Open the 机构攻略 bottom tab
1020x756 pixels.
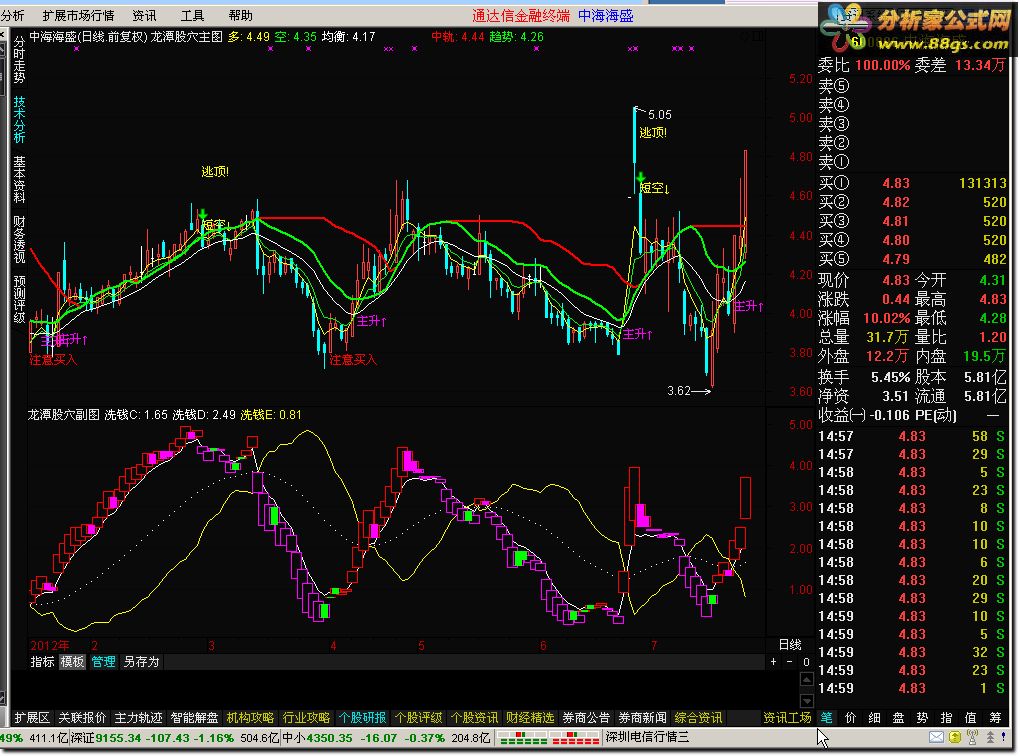pyautogui.click(x=250, y=718)
